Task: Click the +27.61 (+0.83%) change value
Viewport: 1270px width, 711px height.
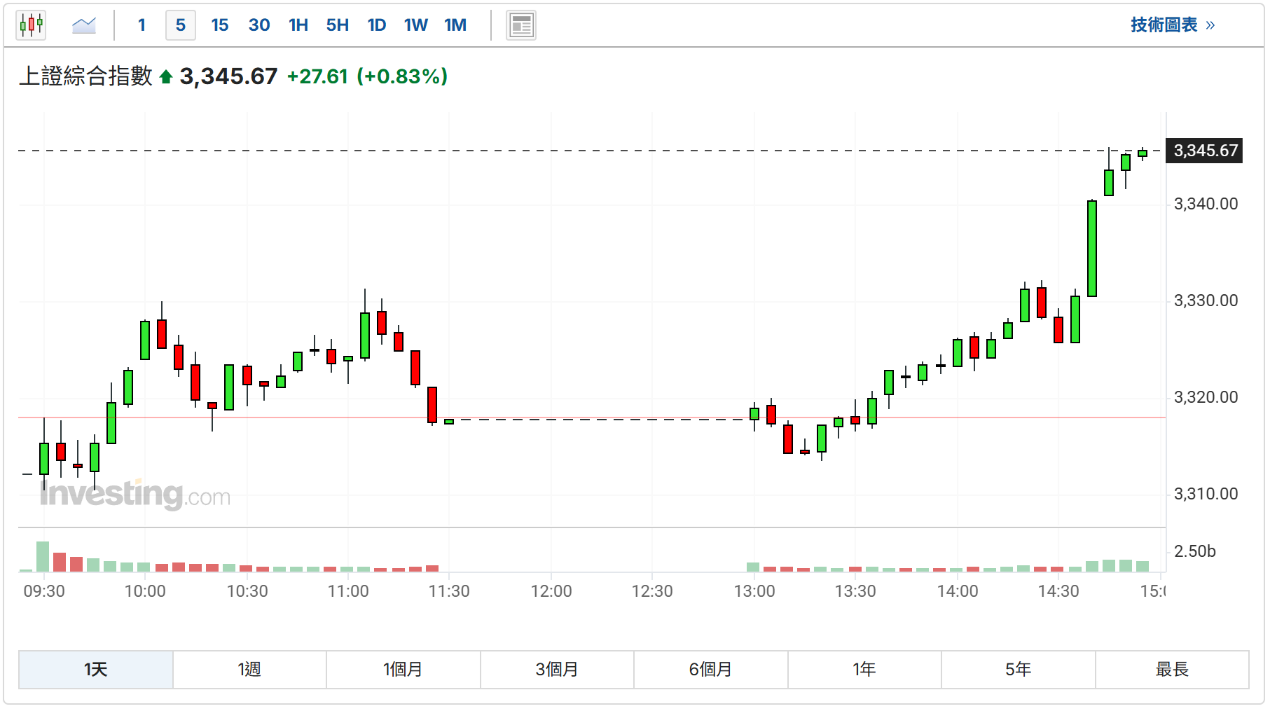Action: (367, 76)
